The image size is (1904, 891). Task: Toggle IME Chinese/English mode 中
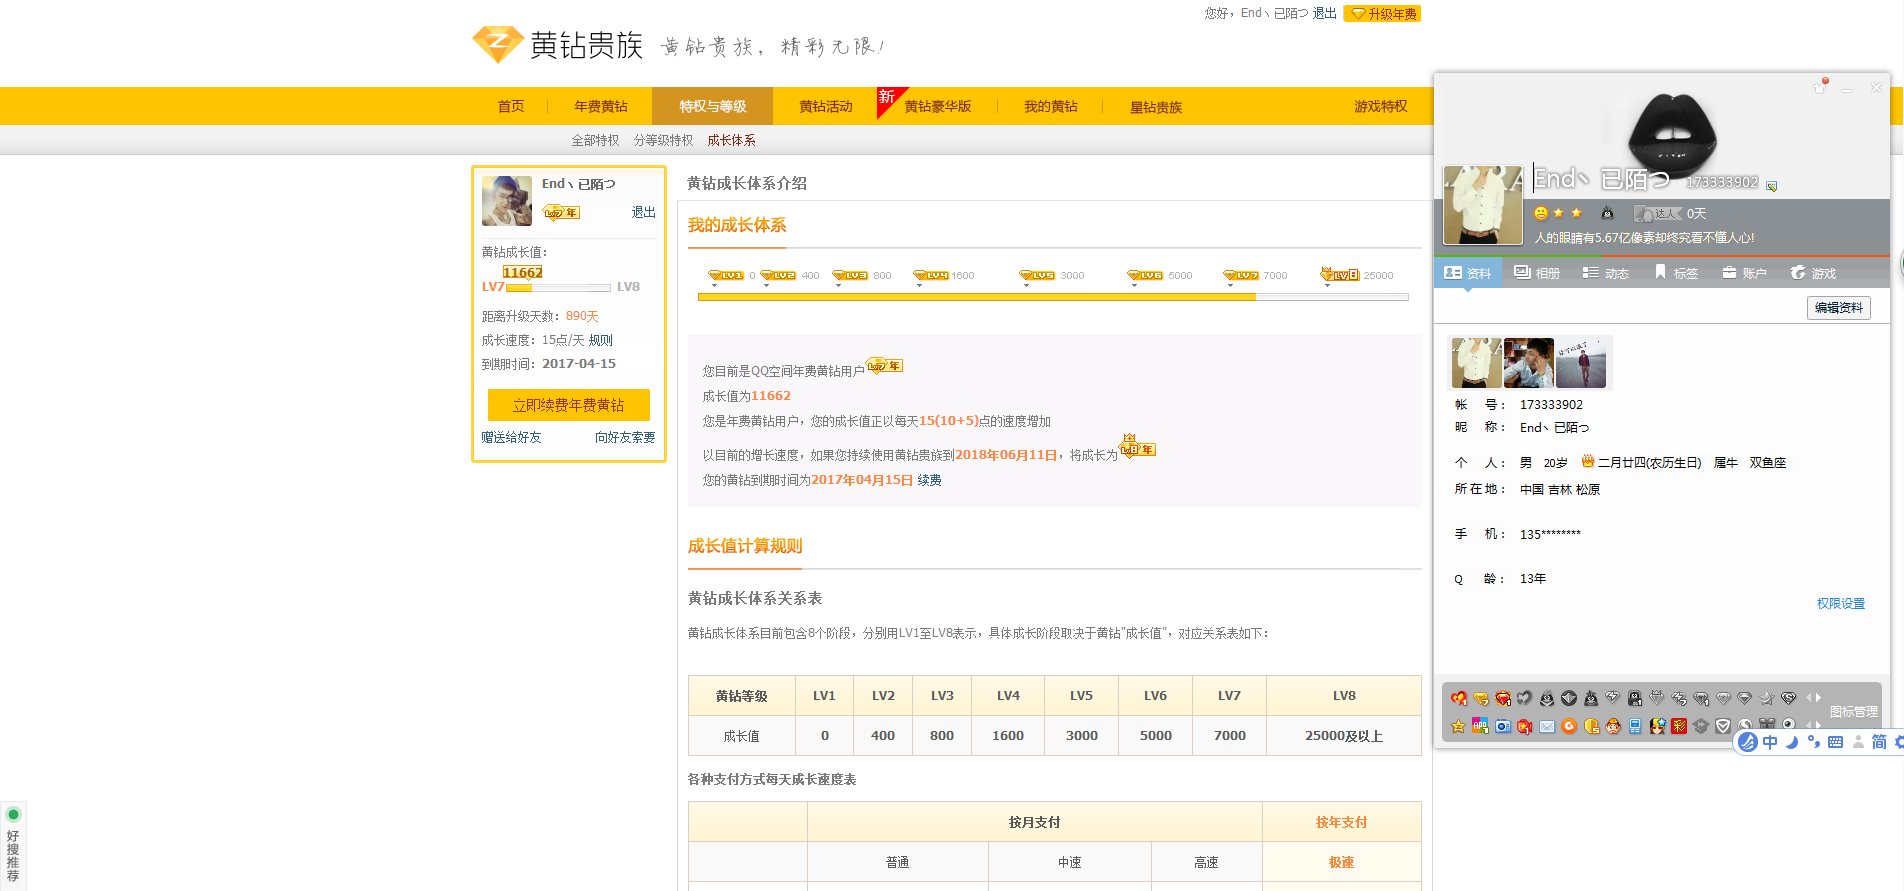click(x=1771, y=742)
